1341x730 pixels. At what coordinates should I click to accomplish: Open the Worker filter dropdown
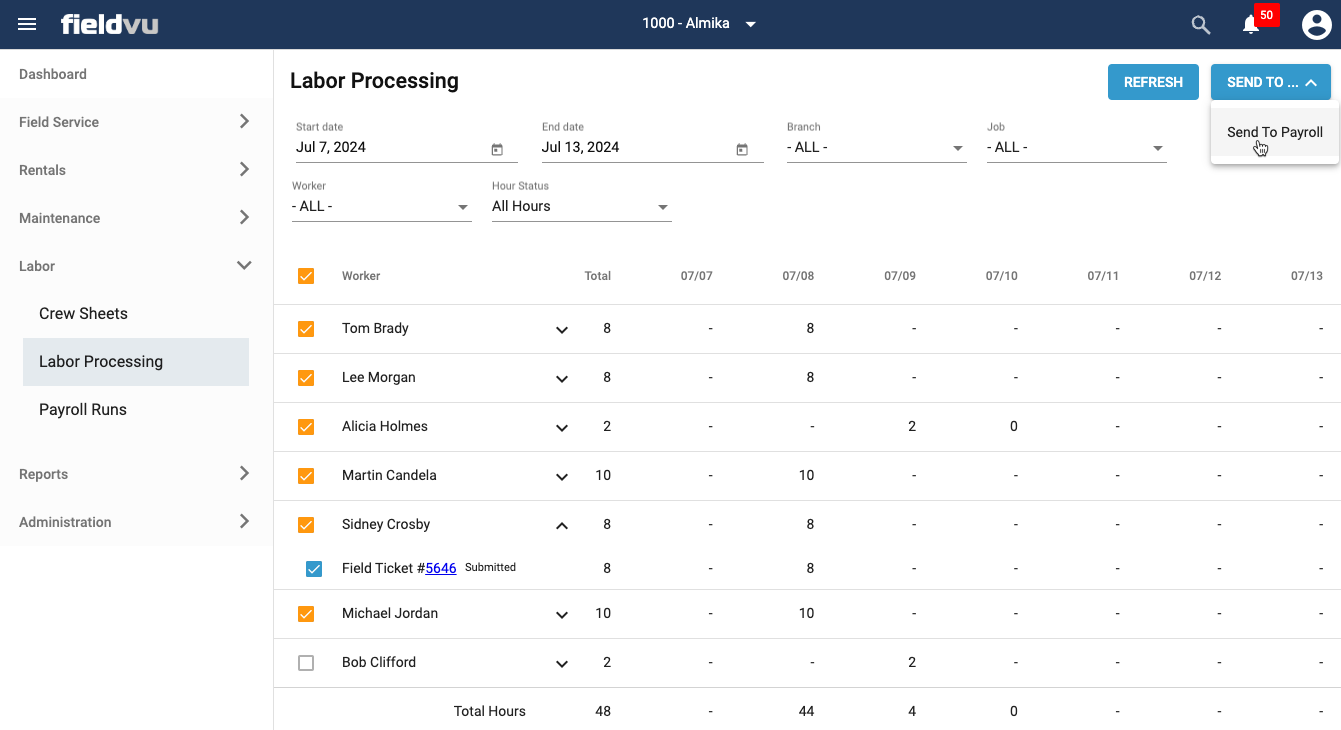(381, 206)
